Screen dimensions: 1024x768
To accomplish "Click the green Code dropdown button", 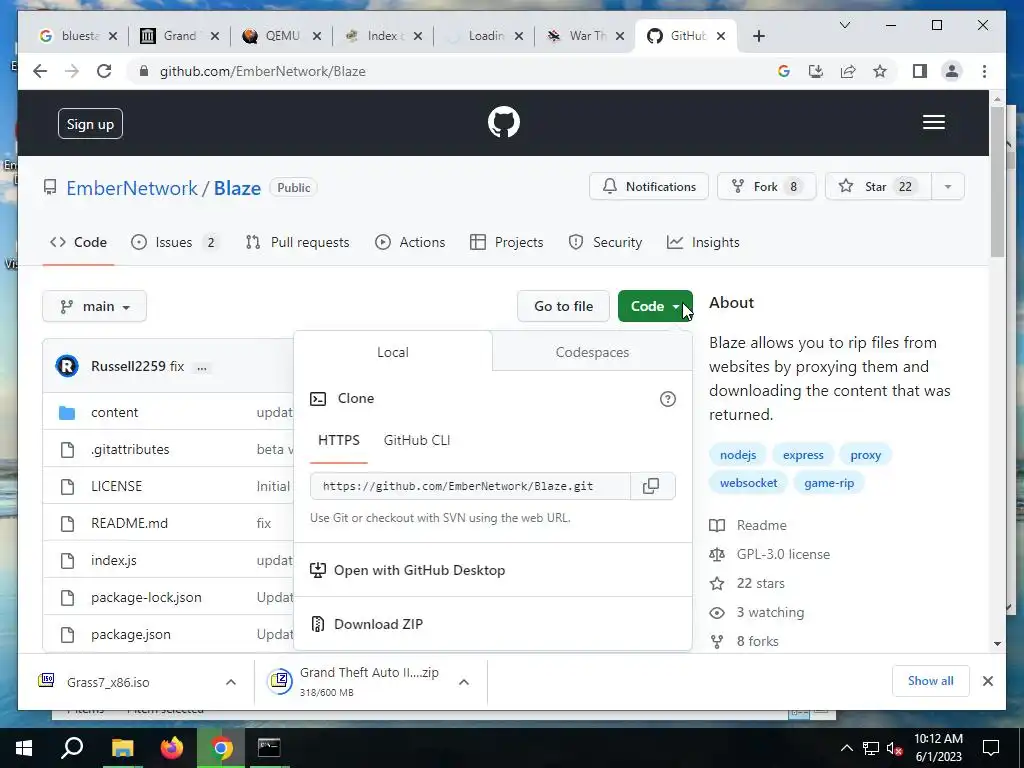I will [x=655, y=306].
